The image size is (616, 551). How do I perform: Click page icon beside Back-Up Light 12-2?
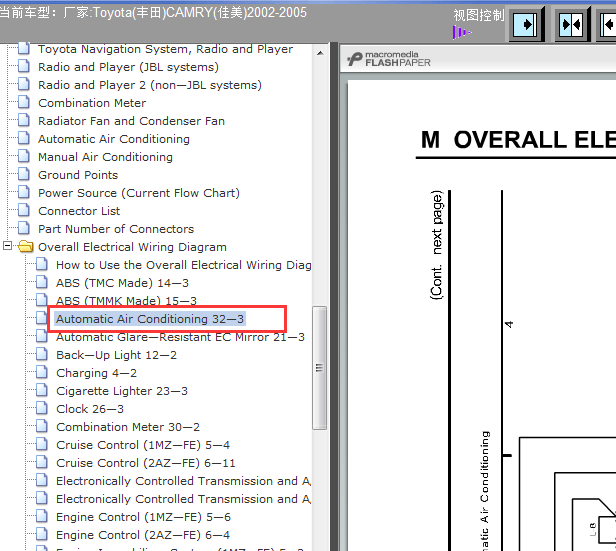pos(42,354)
